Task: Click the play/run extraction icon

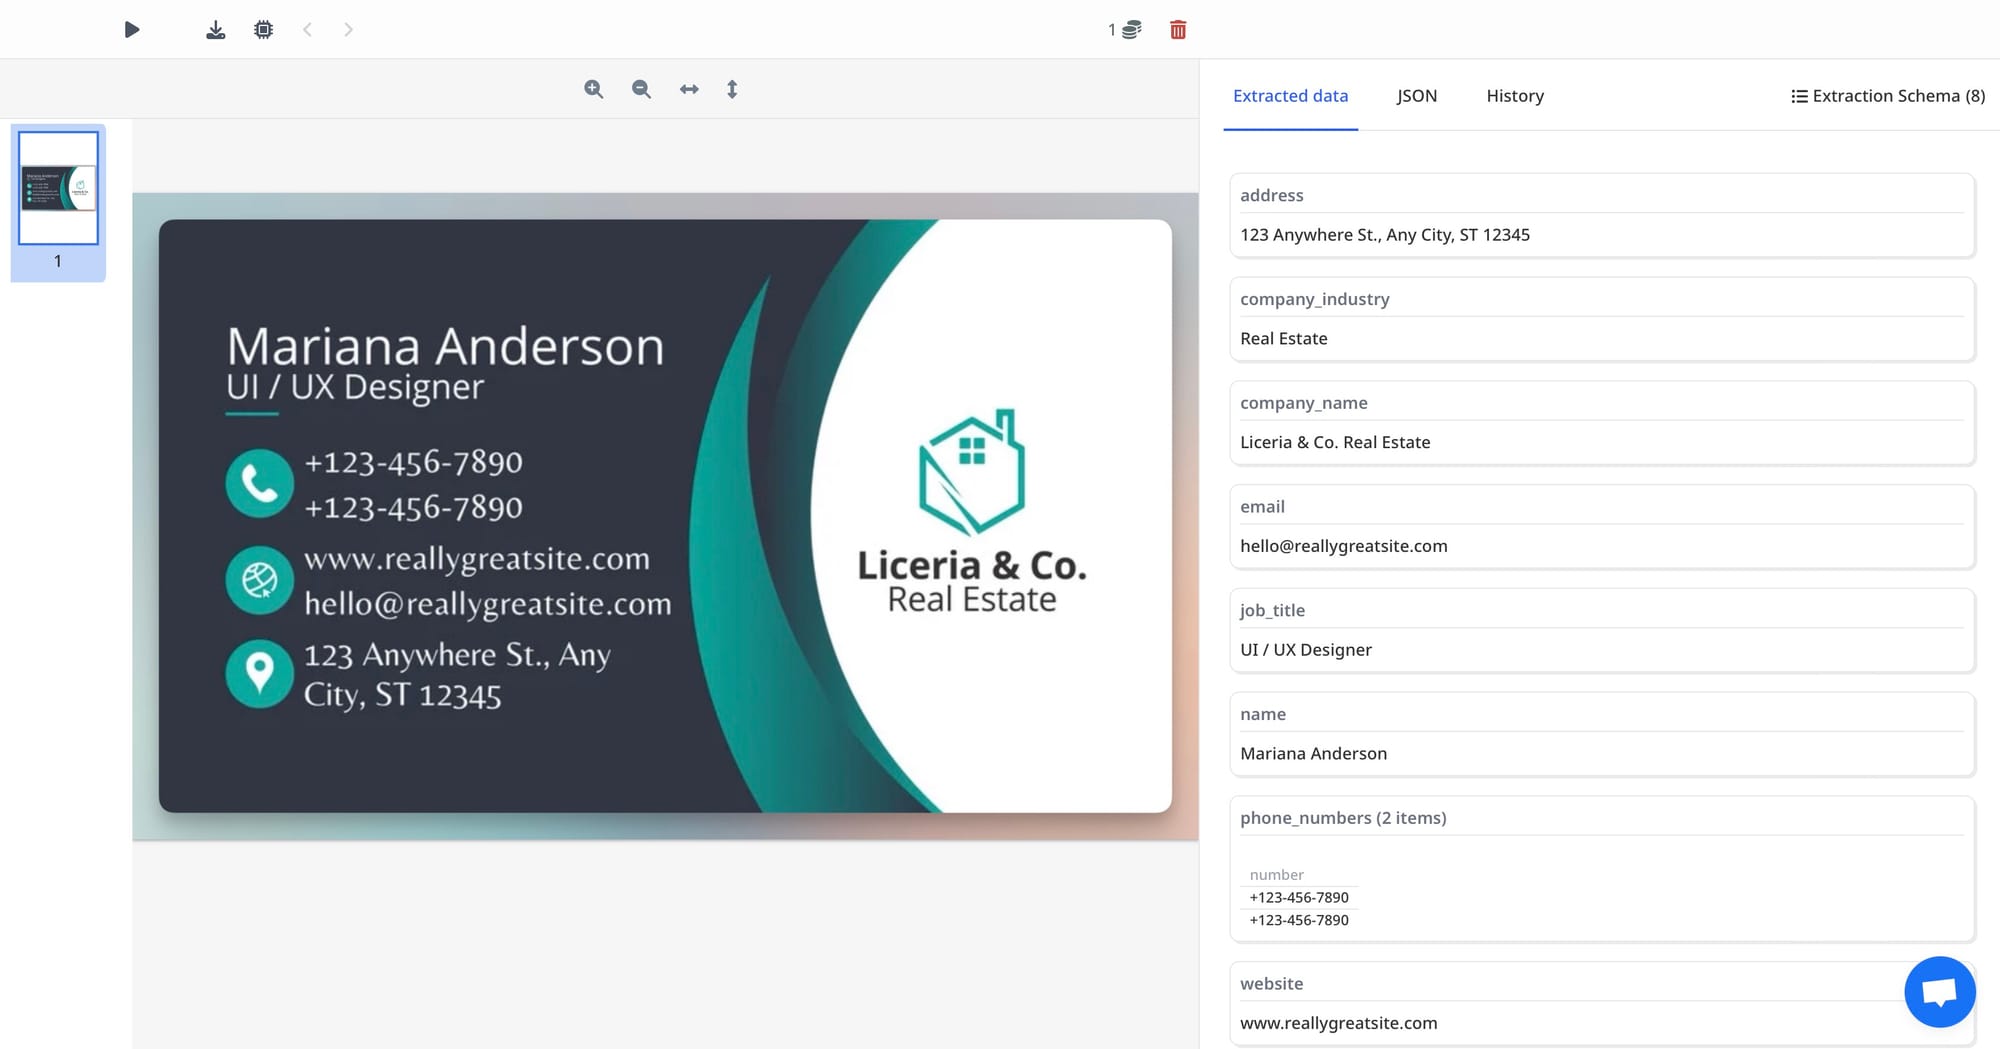Action: click(x=131, y=30)
